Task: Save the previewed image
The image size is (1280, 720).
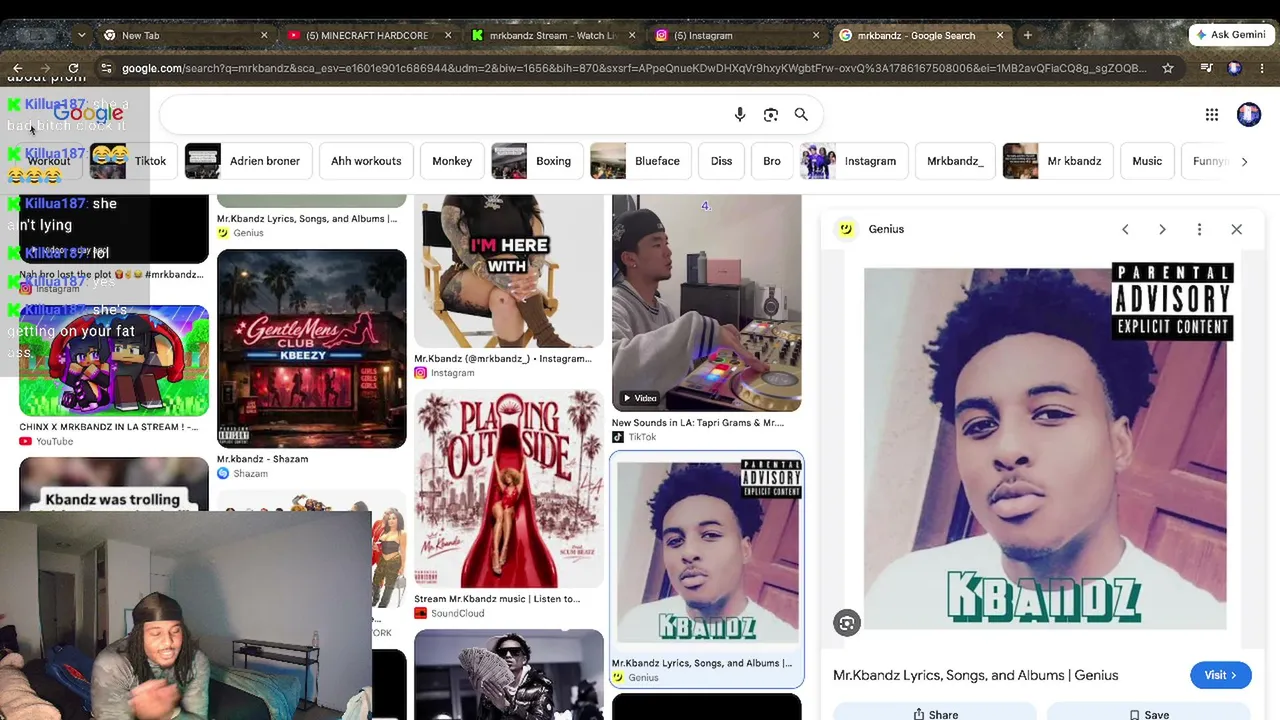Action: (1149, 714)
